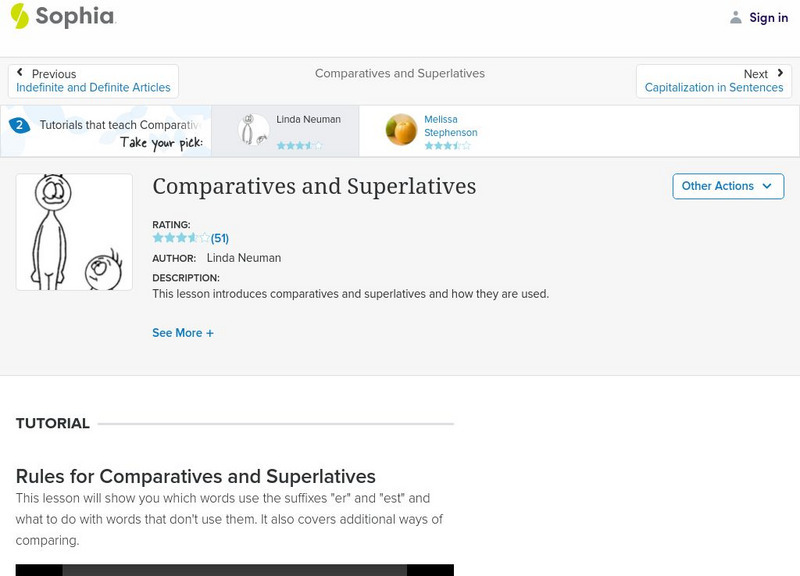Screen dimensions: 800x576
Task: Click the user profile icon beside Sign in
Action: point(736,17)
